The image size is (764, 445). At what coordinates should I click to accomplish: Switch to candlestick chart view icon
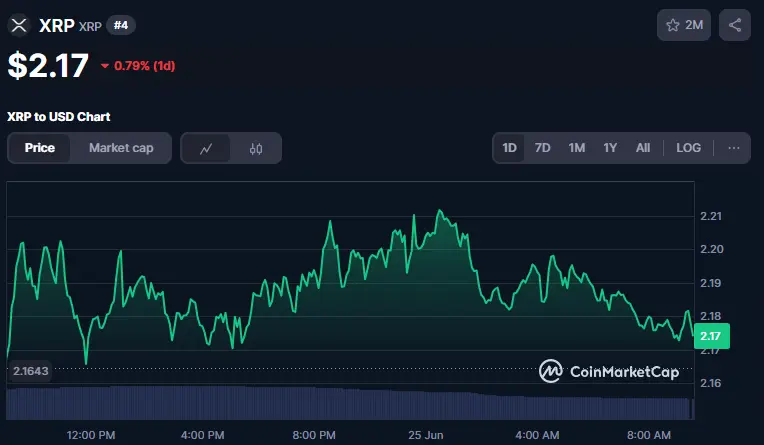coord(256,148)
